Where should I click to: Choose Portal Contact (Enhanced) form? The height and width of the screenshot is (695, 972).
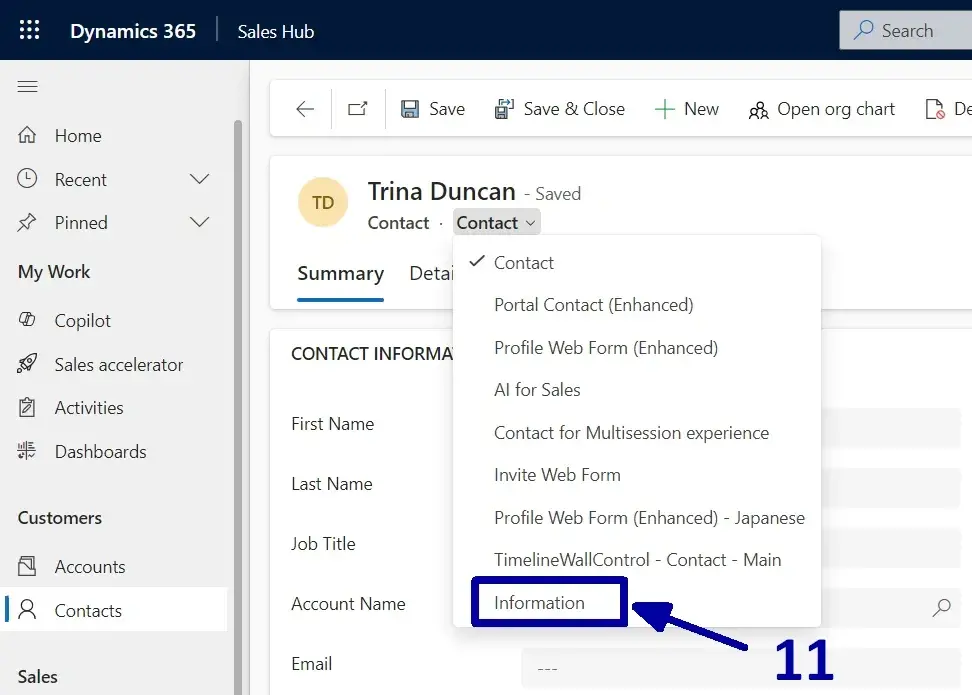637,304
